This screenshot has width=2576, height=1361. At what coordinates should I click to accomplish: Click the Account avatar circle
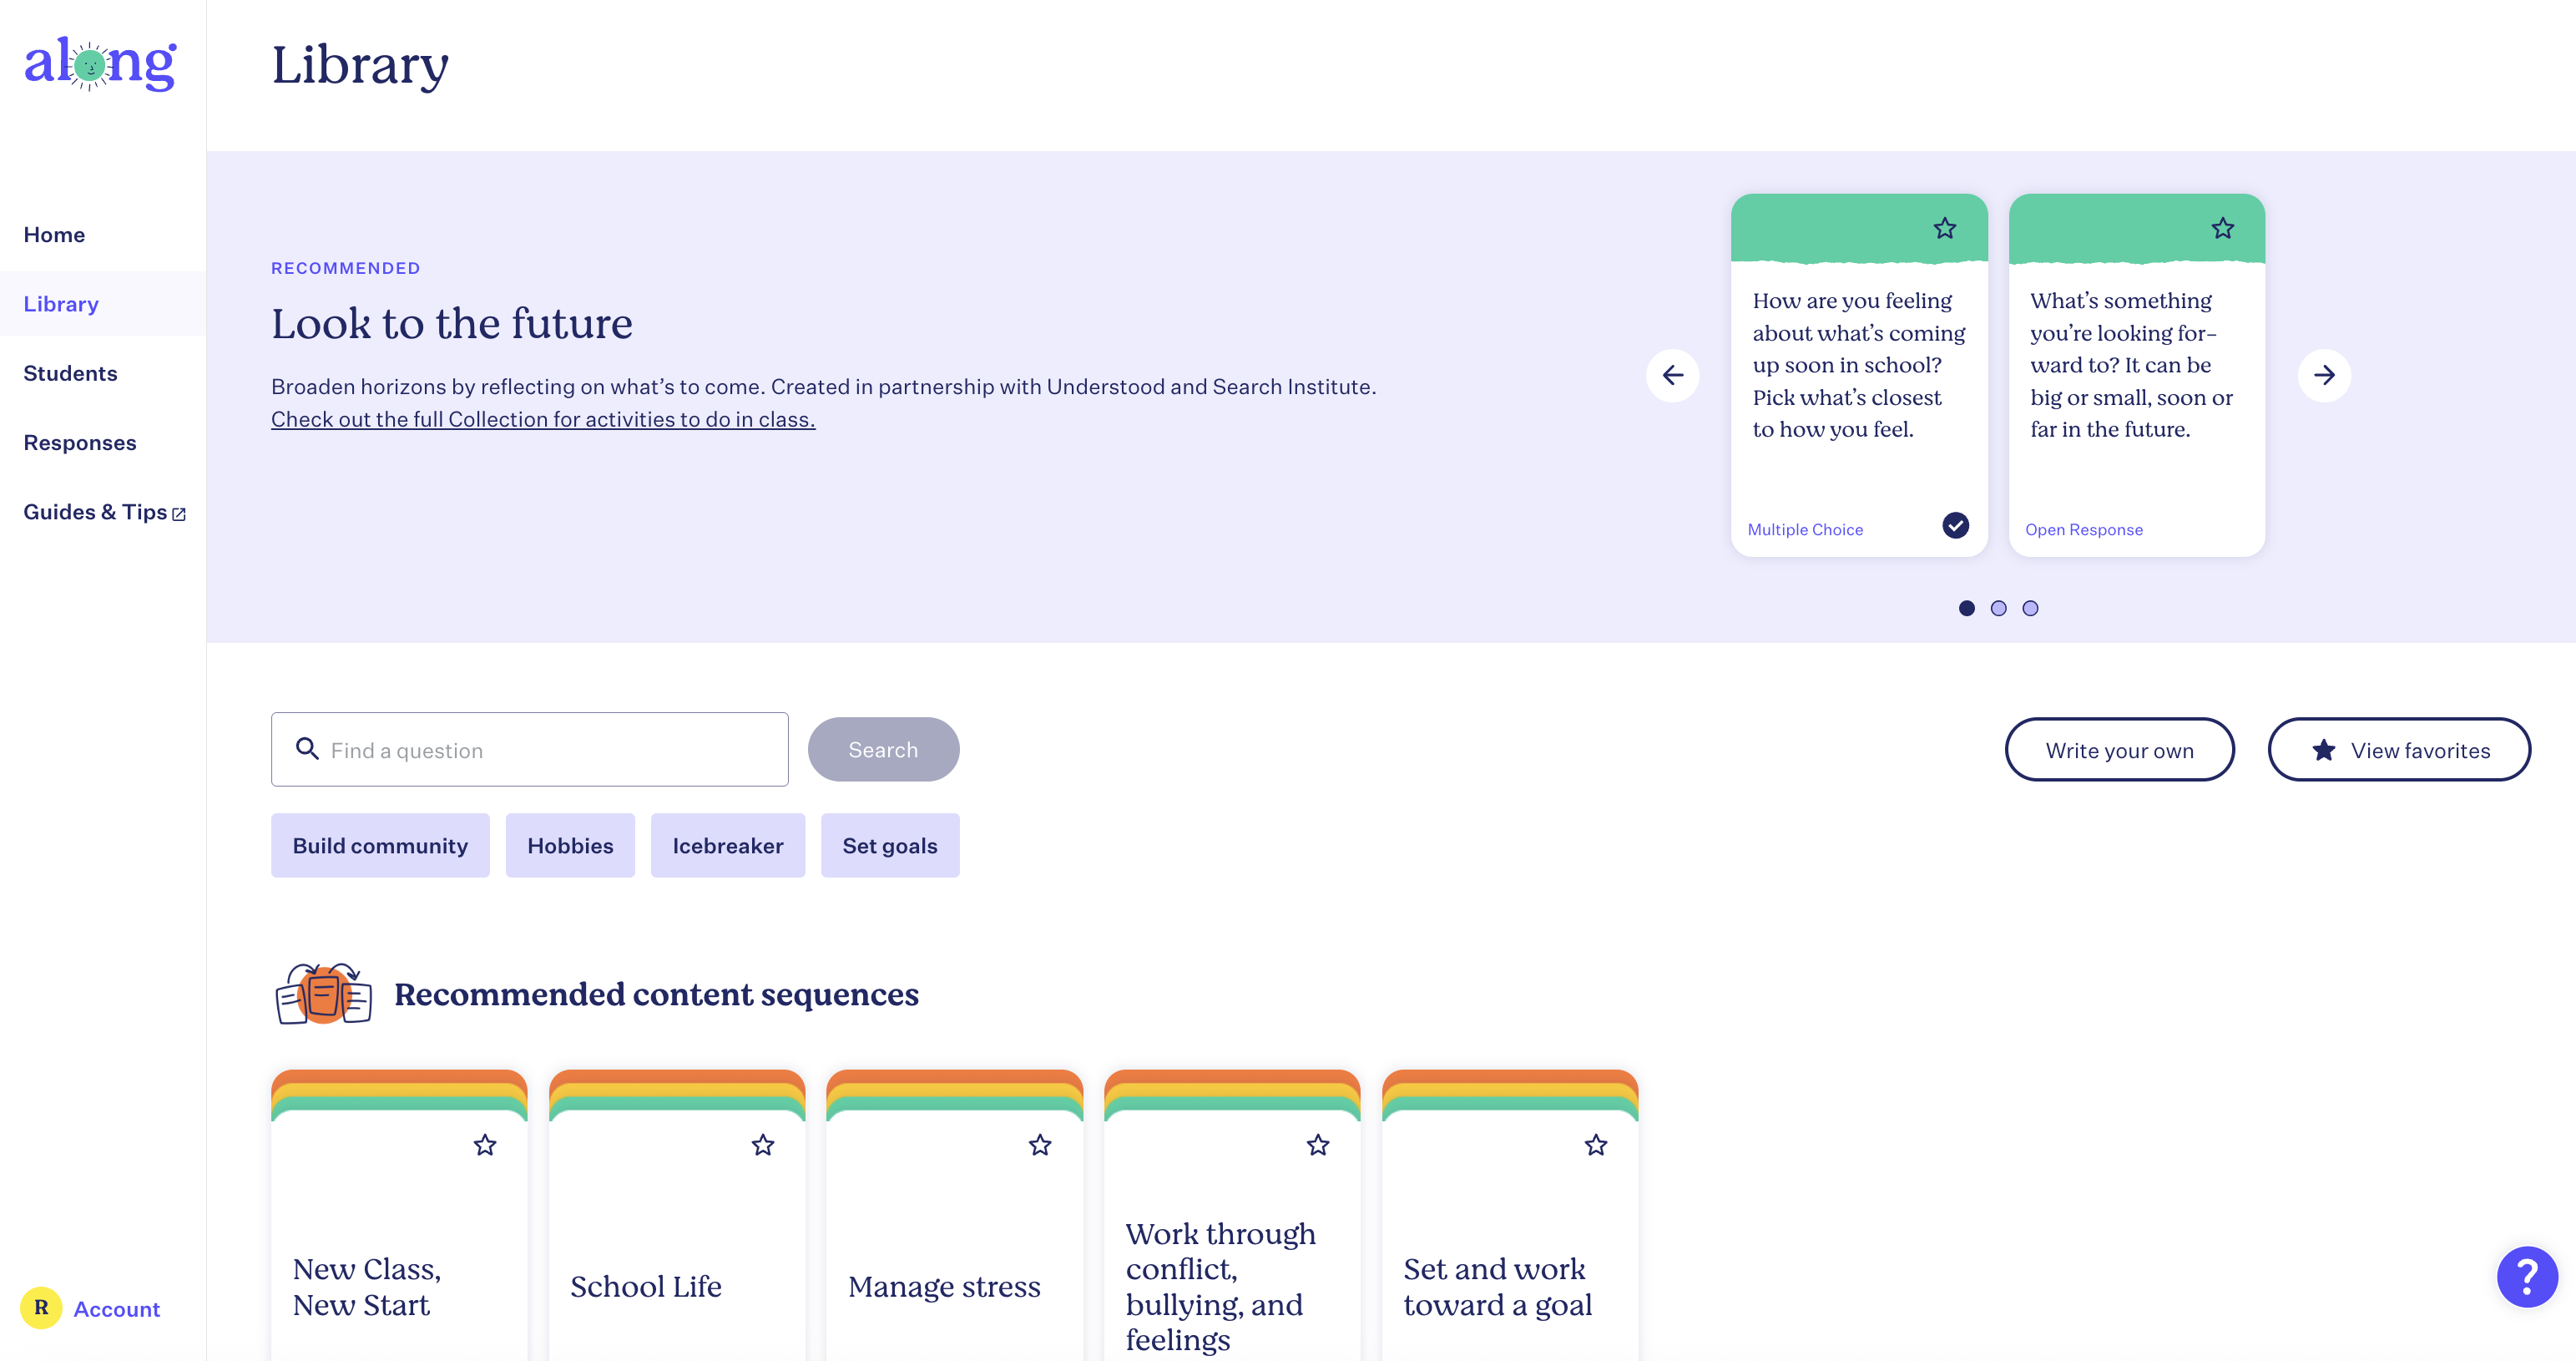(40, 1308)
